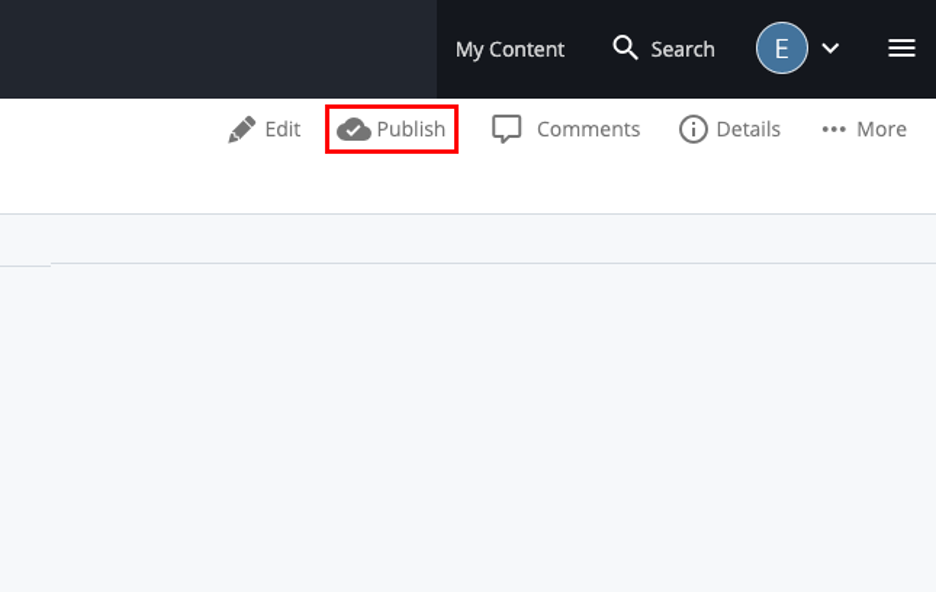
Task: Click the three-dot More icon
Action: 834,130
